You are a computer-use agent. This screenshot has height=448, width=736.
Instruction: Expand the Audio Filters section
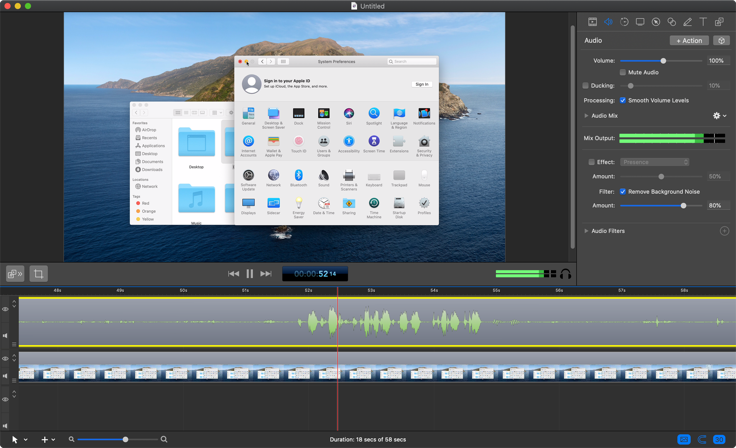[x=586, y=231]
